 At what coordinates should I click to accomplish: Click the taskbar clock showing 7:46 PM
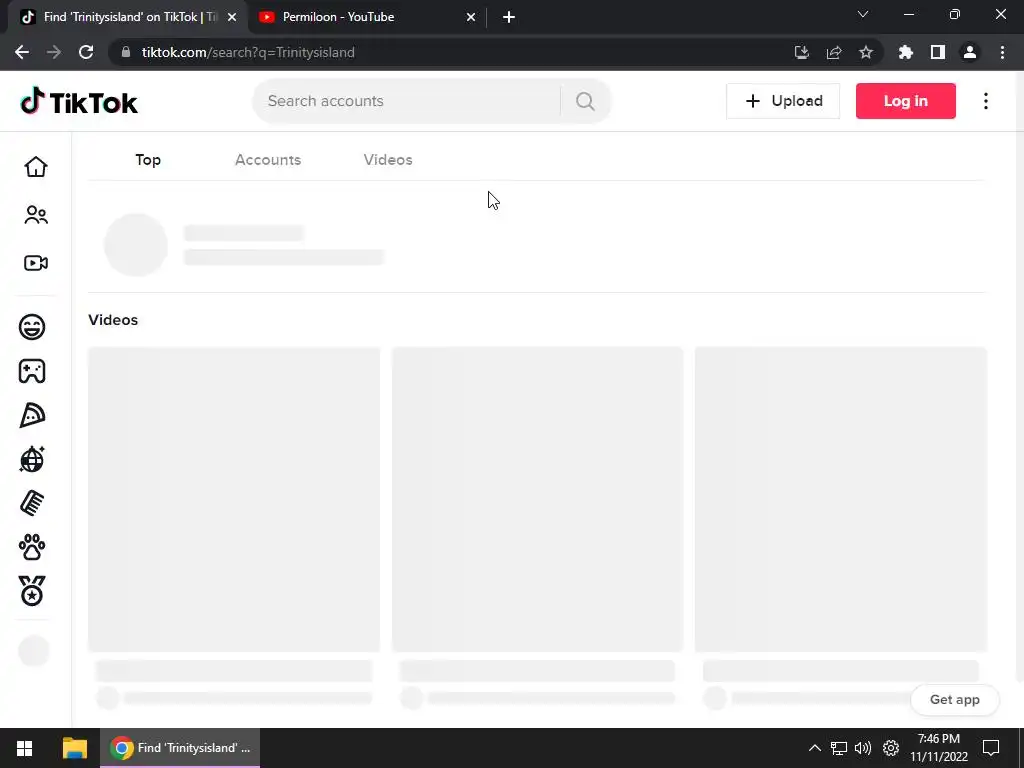coord(938,748)
